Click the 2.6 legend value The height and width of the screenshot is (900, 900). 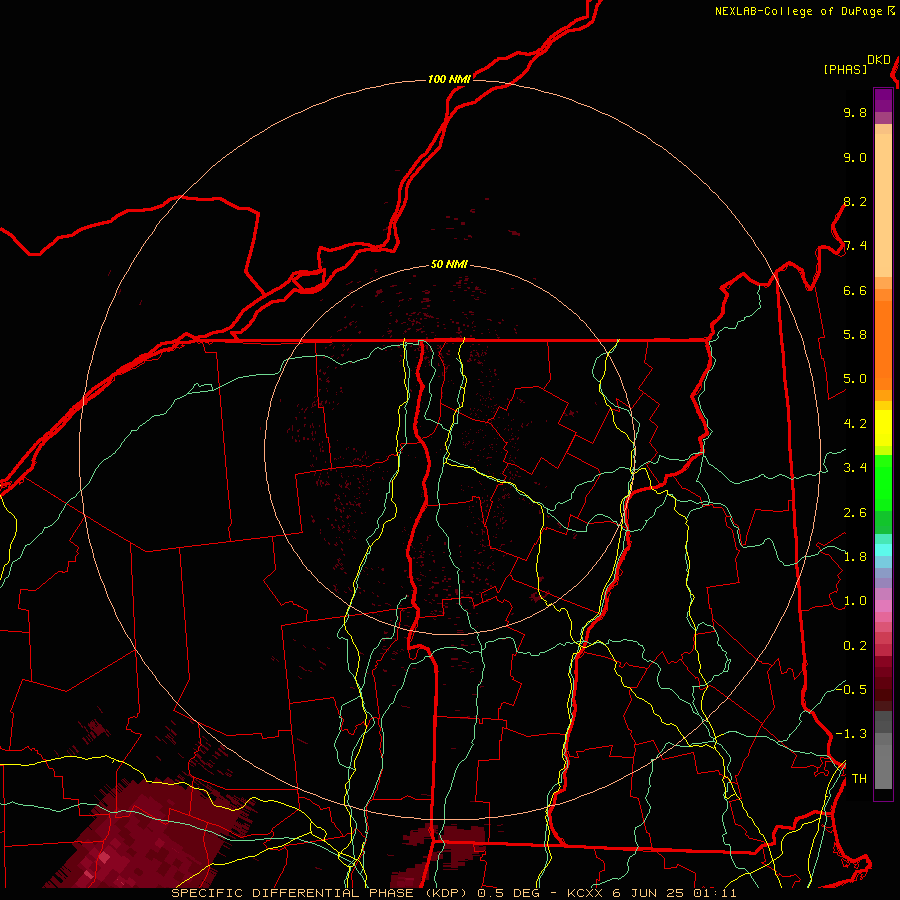coord(855,513)
